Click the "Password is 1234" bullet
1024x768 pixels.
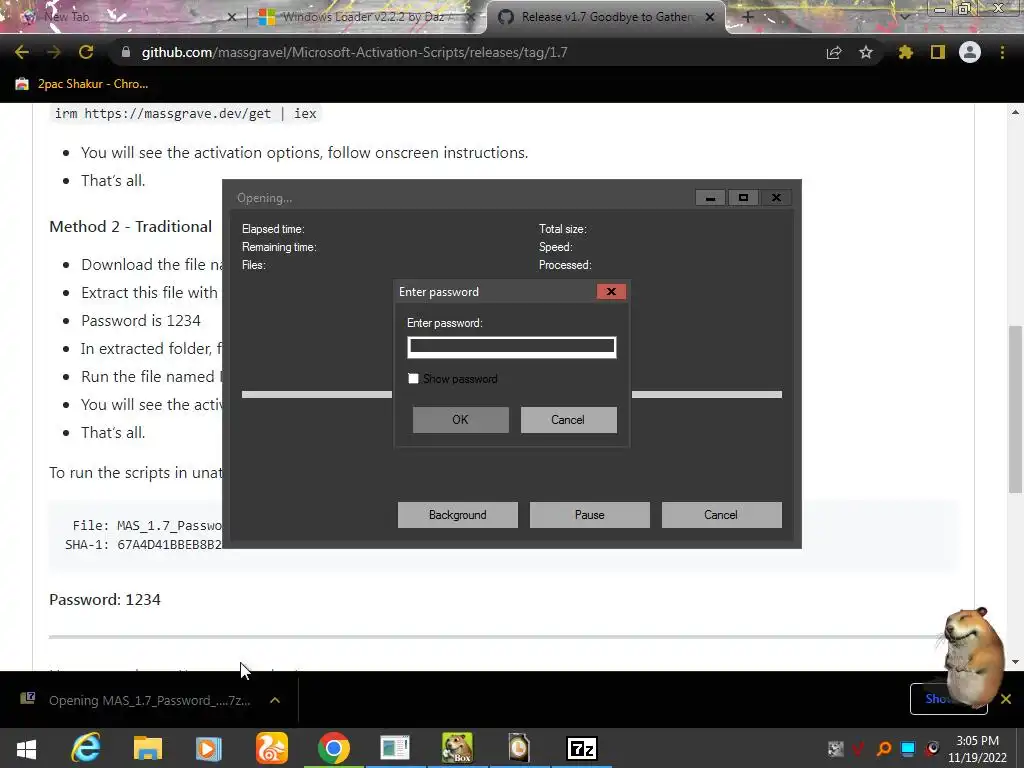coord(140,321)
